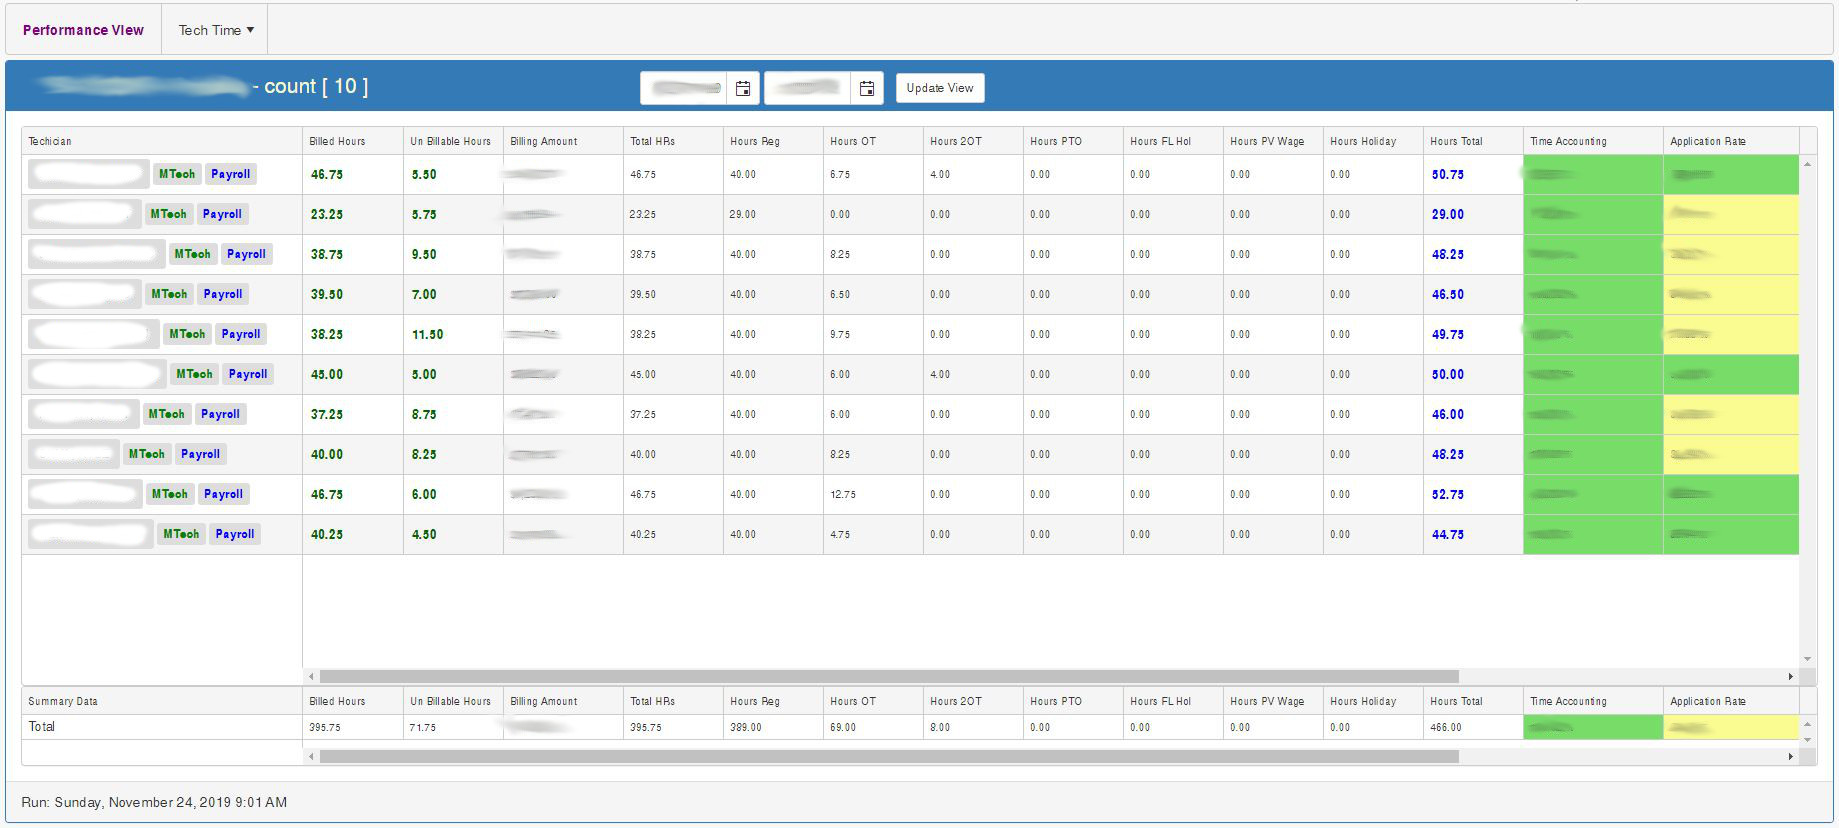This screenshot has width=1839, height=828.
Task: Sort by main grid Techician column header
Action: [162, 141]
